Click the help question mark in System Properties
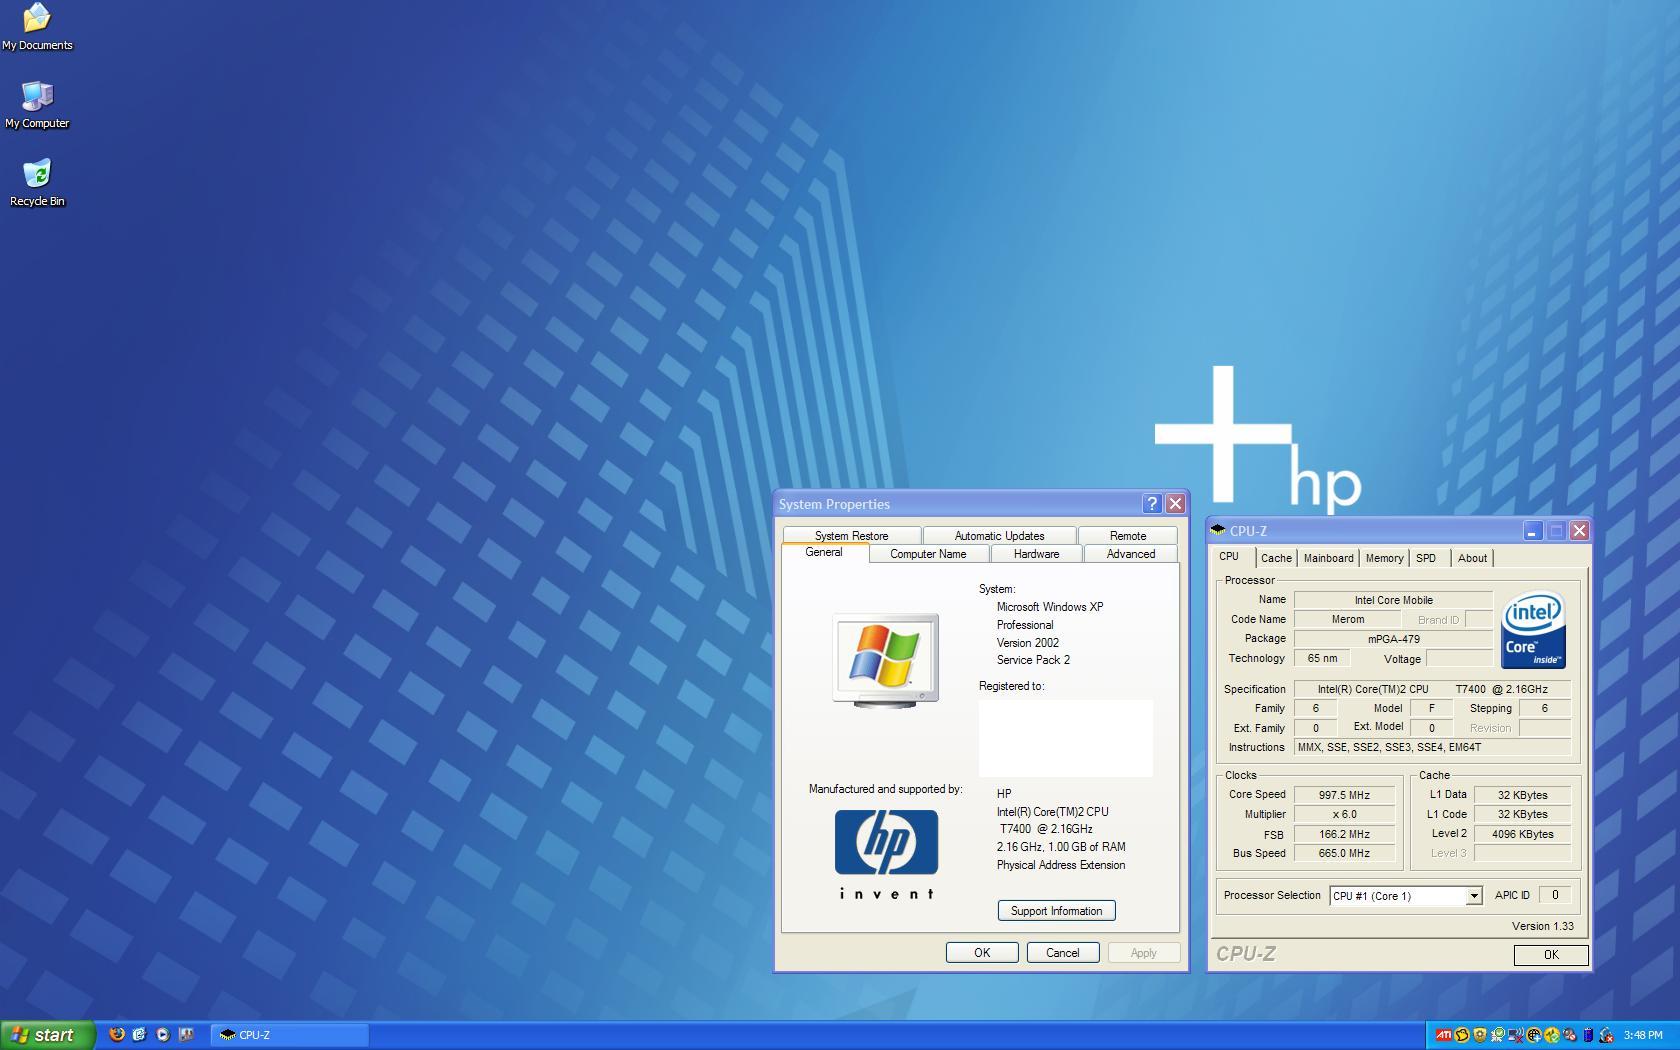This screenshot has height=1050, width=1680. click(1152, 504)
